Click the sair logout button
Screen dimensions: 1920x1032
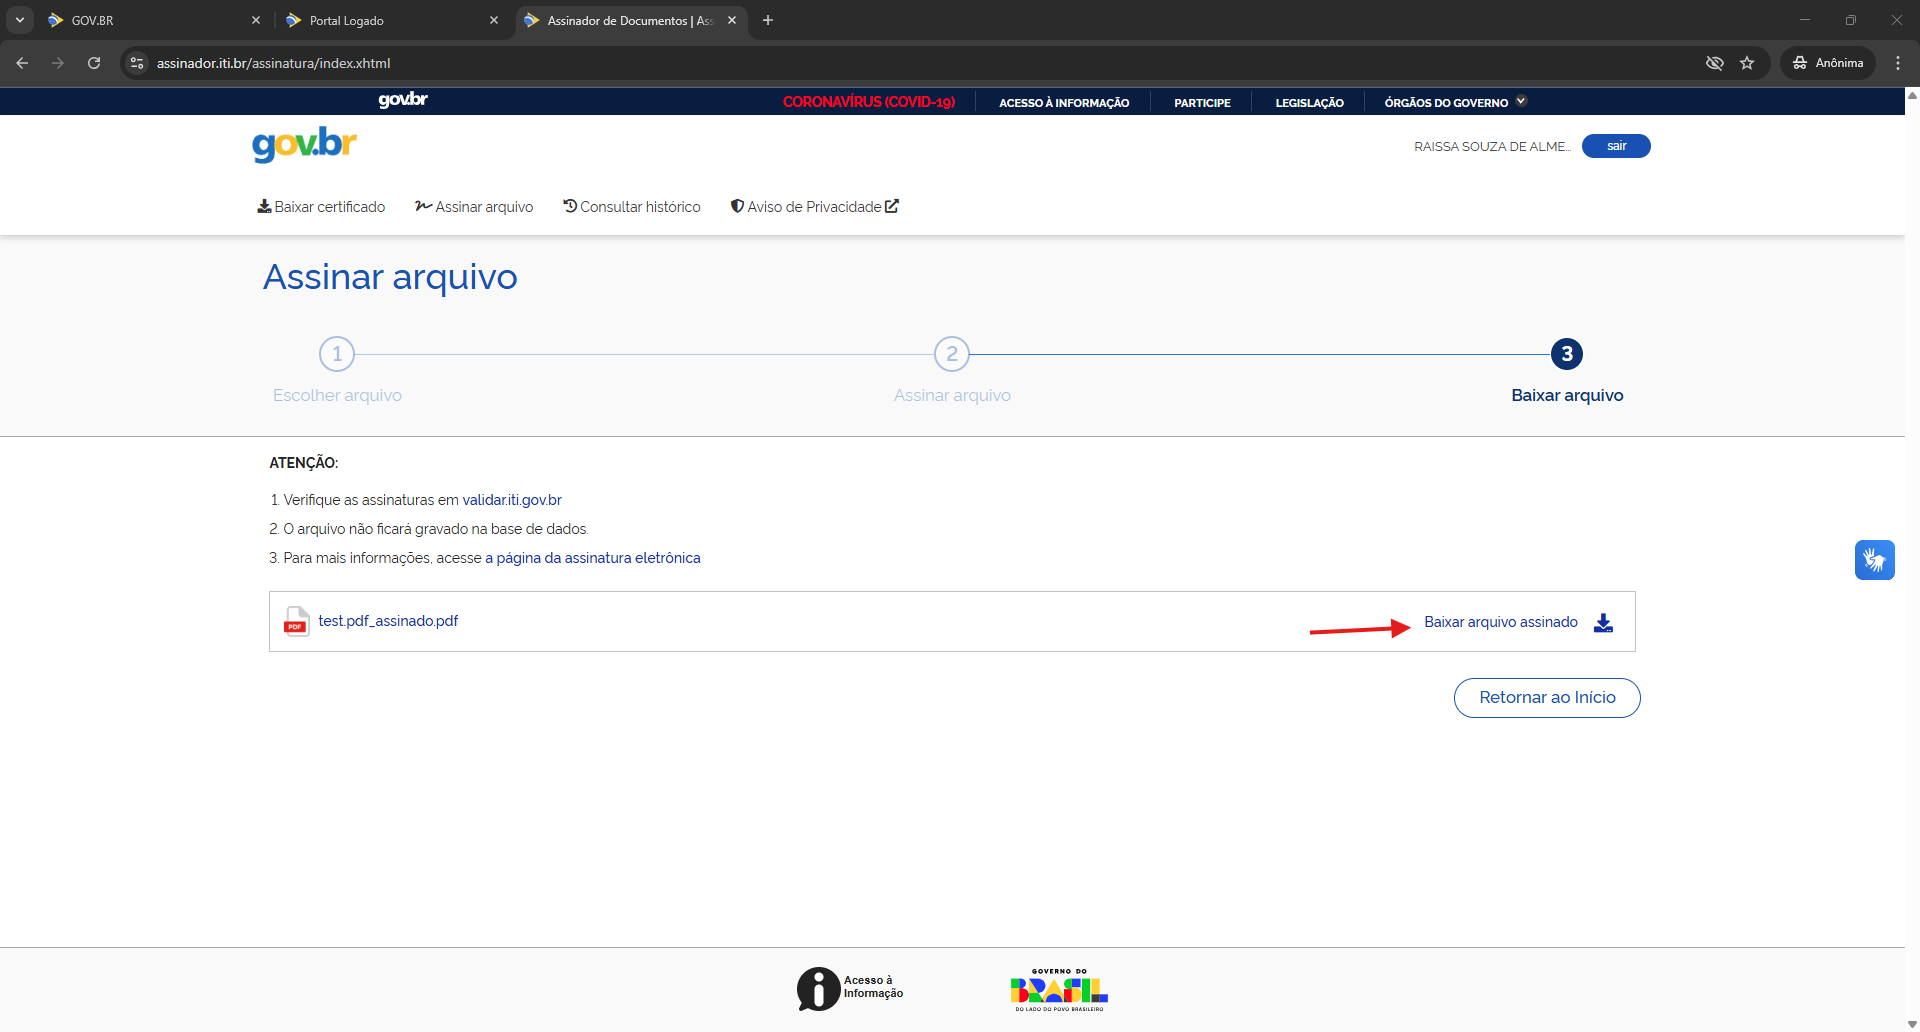pos(1615,146)
